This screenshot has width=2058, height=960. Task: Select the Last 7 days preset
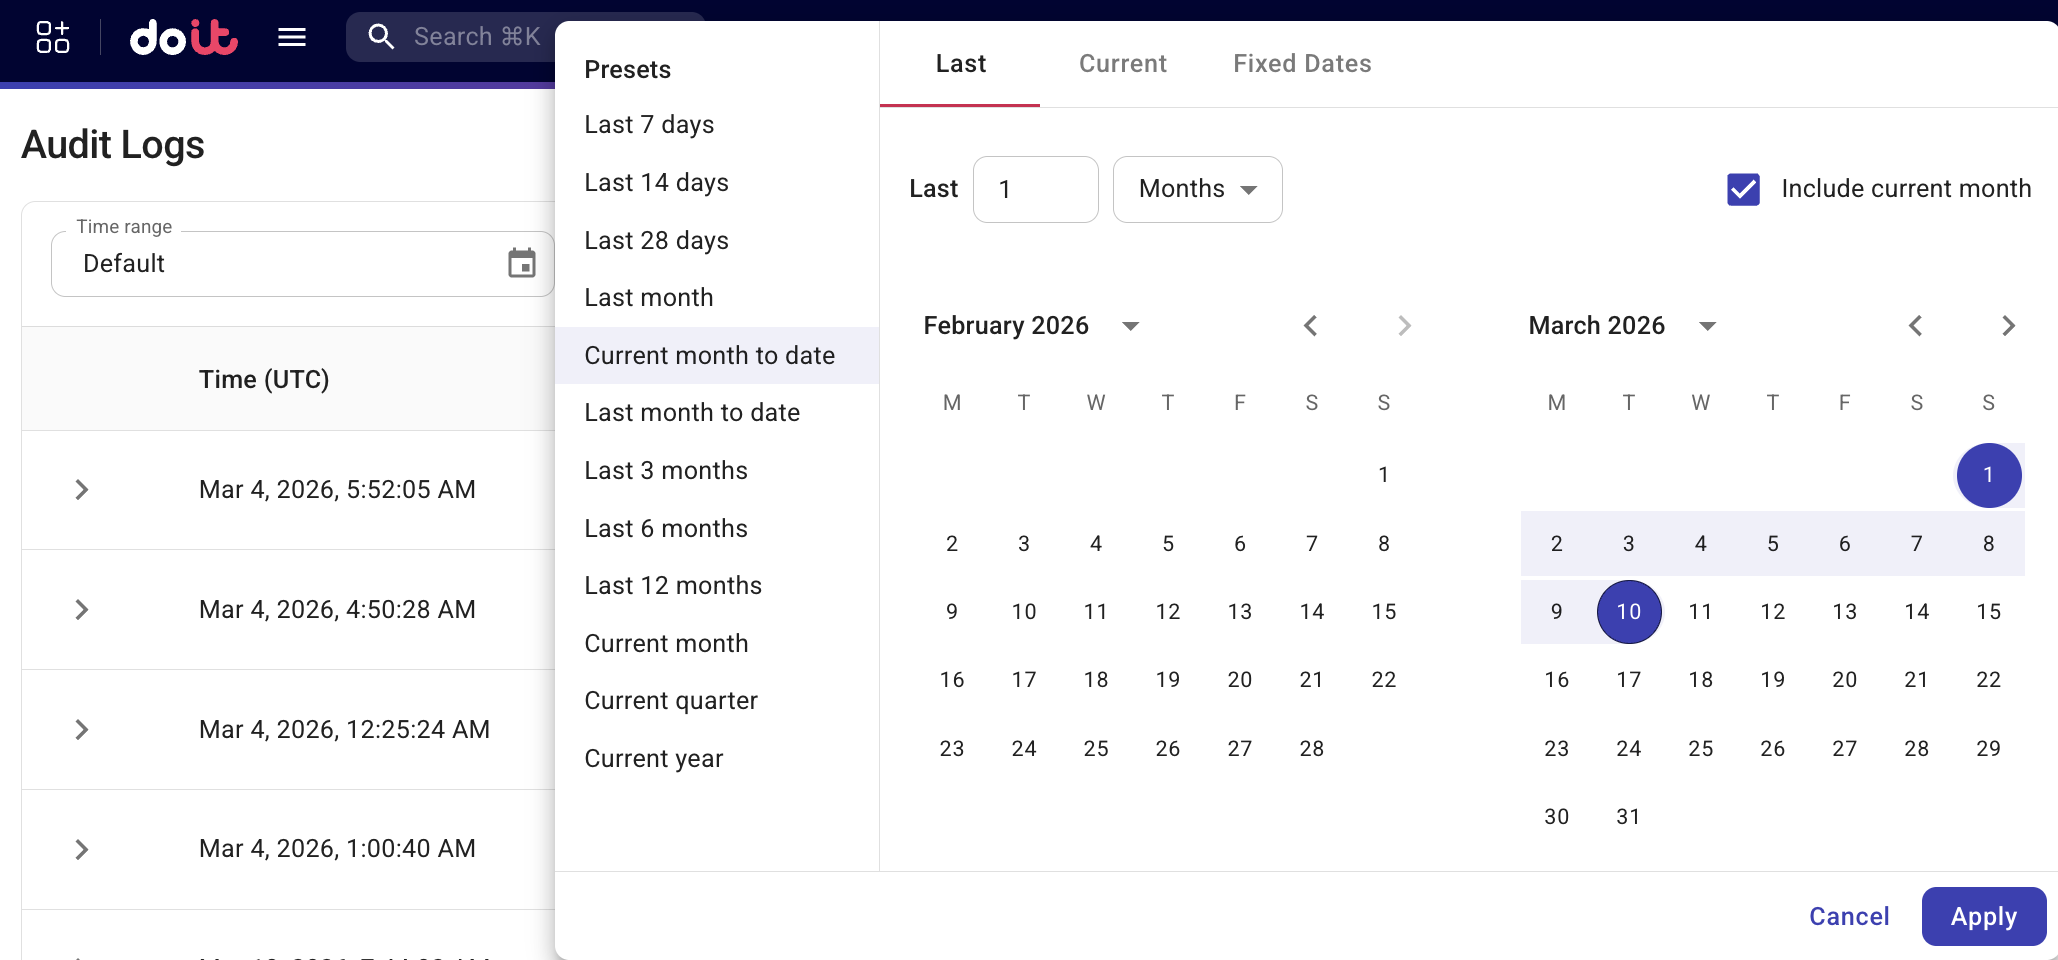(x=649, y=124)
